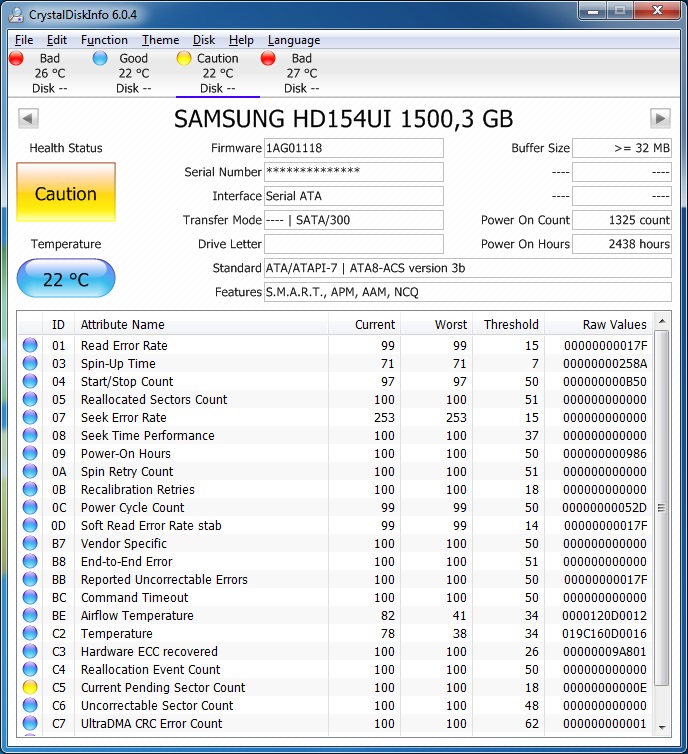
Task: Click the status icon for Read Error Rate
Action: 30,345
